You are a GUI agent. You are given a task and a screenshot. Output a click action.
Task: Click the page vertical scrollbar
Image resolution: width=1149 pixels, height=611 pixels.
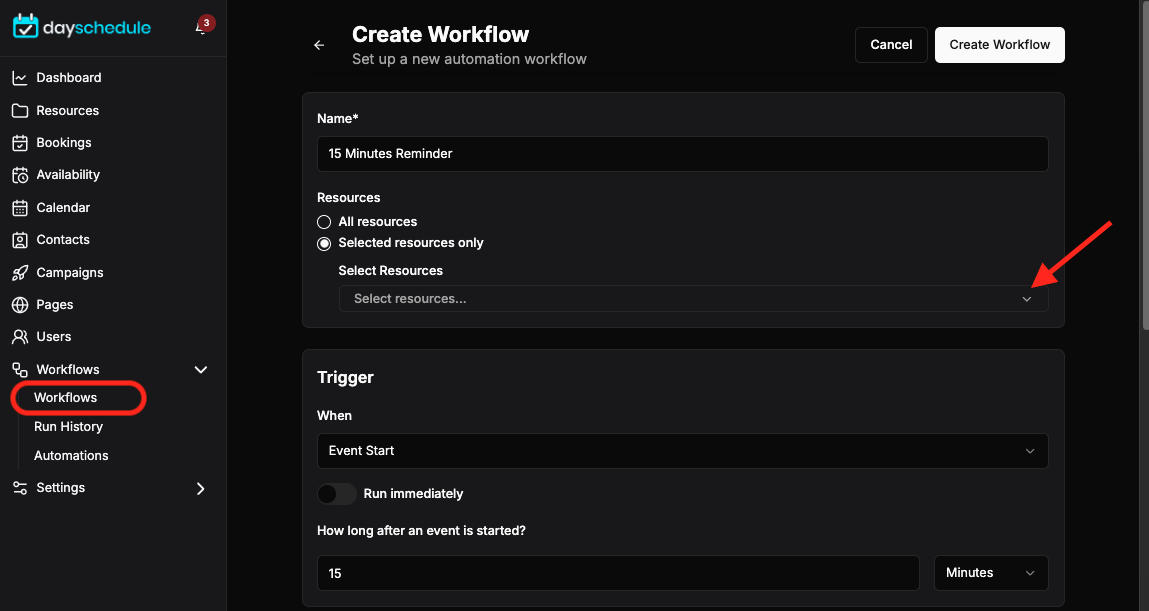1145,165
